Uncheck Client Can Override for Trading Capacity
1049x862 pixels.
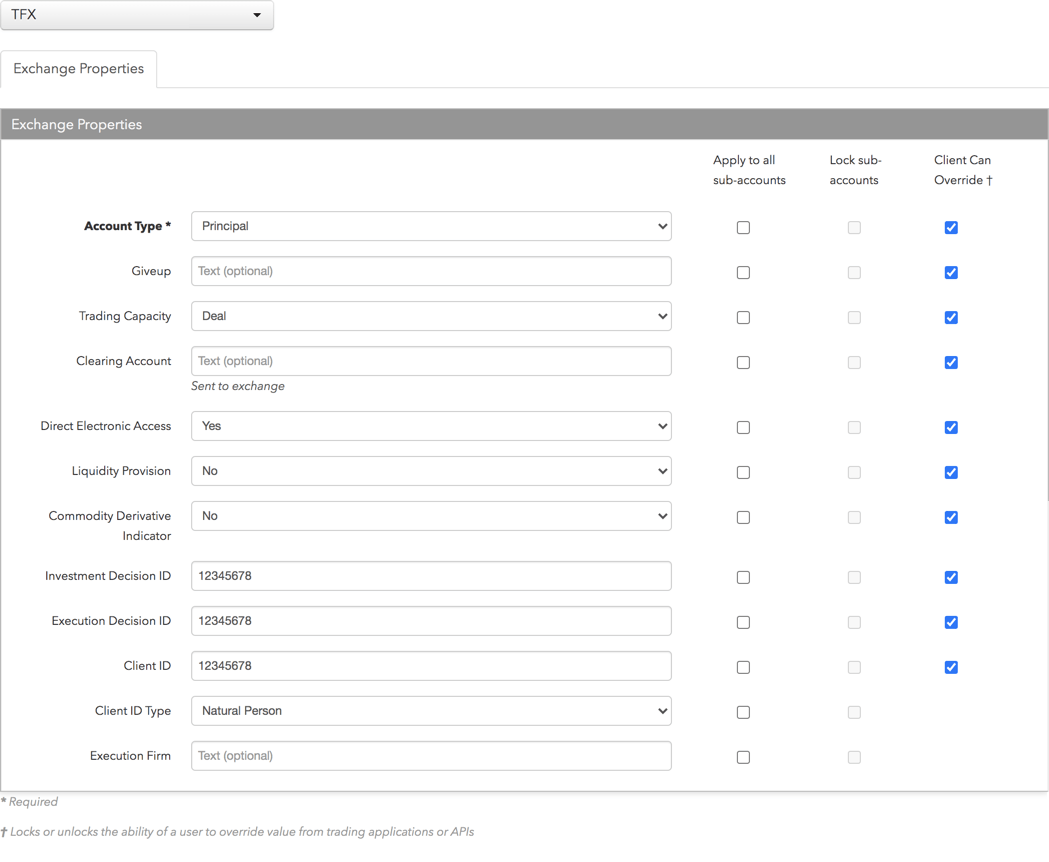tap(951, 317)
